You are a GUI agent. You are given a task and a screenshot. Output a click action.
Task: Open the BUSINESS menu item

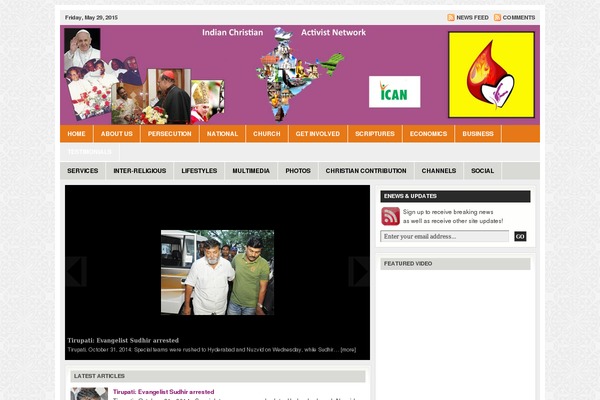(478, 134)
